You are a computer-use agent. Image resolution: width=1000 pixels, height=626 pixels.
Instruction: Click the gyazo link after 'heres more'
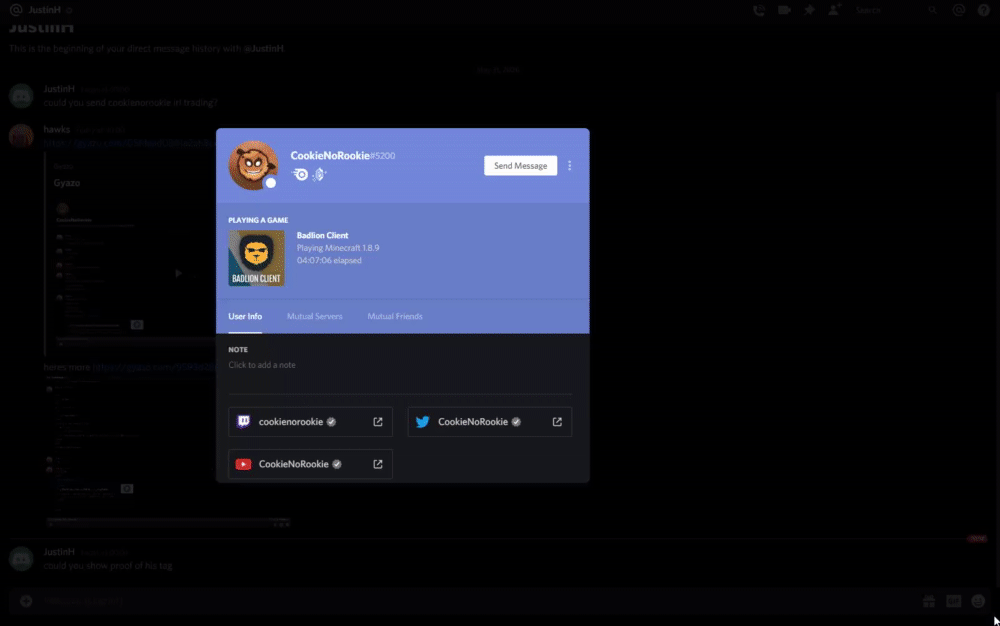point(154,367)
